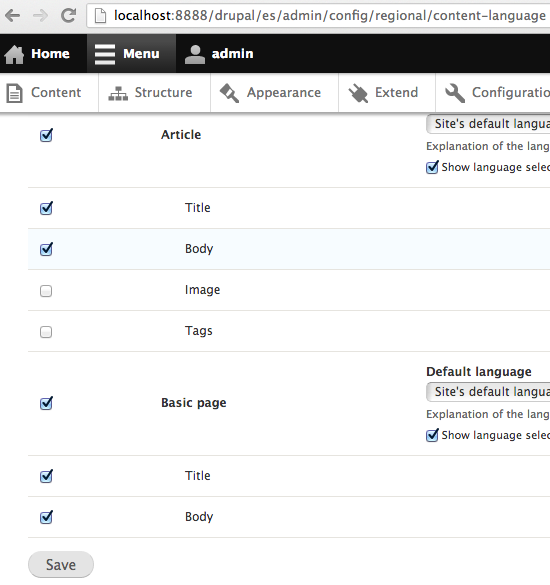Enable translation for the Image field

point(46,291)
